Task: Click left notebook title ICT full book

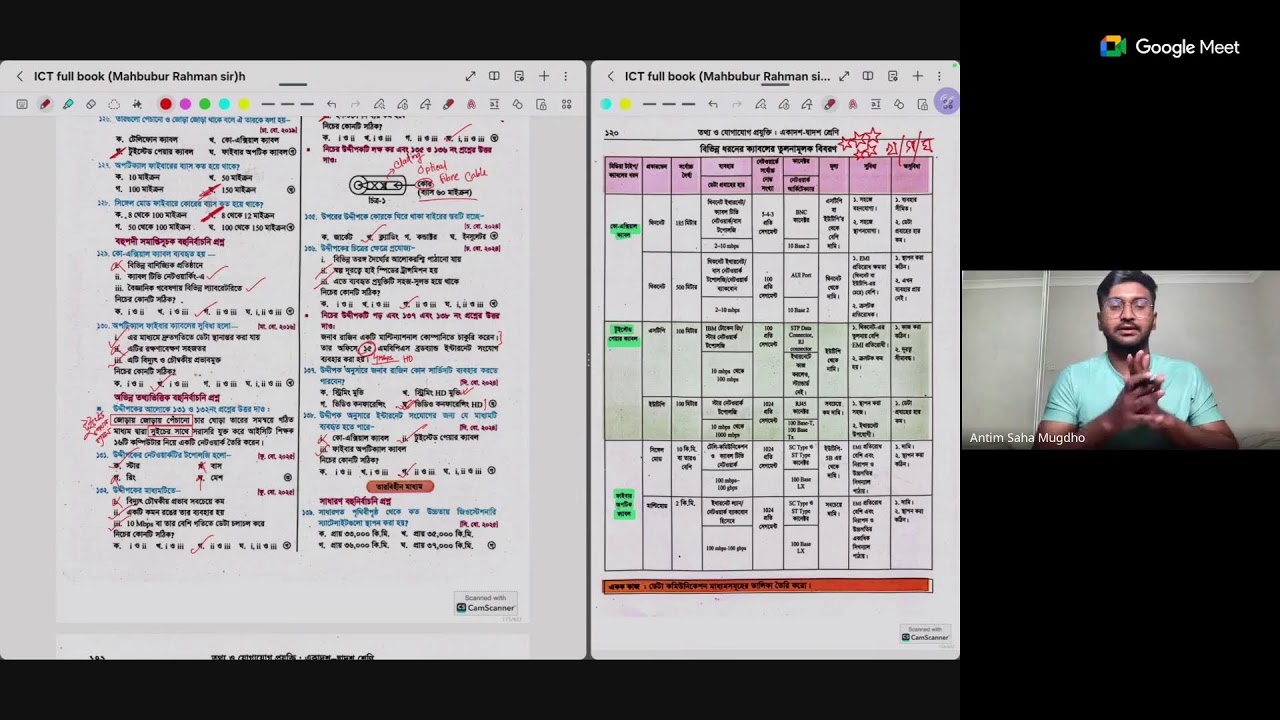Action: [140, 76]
